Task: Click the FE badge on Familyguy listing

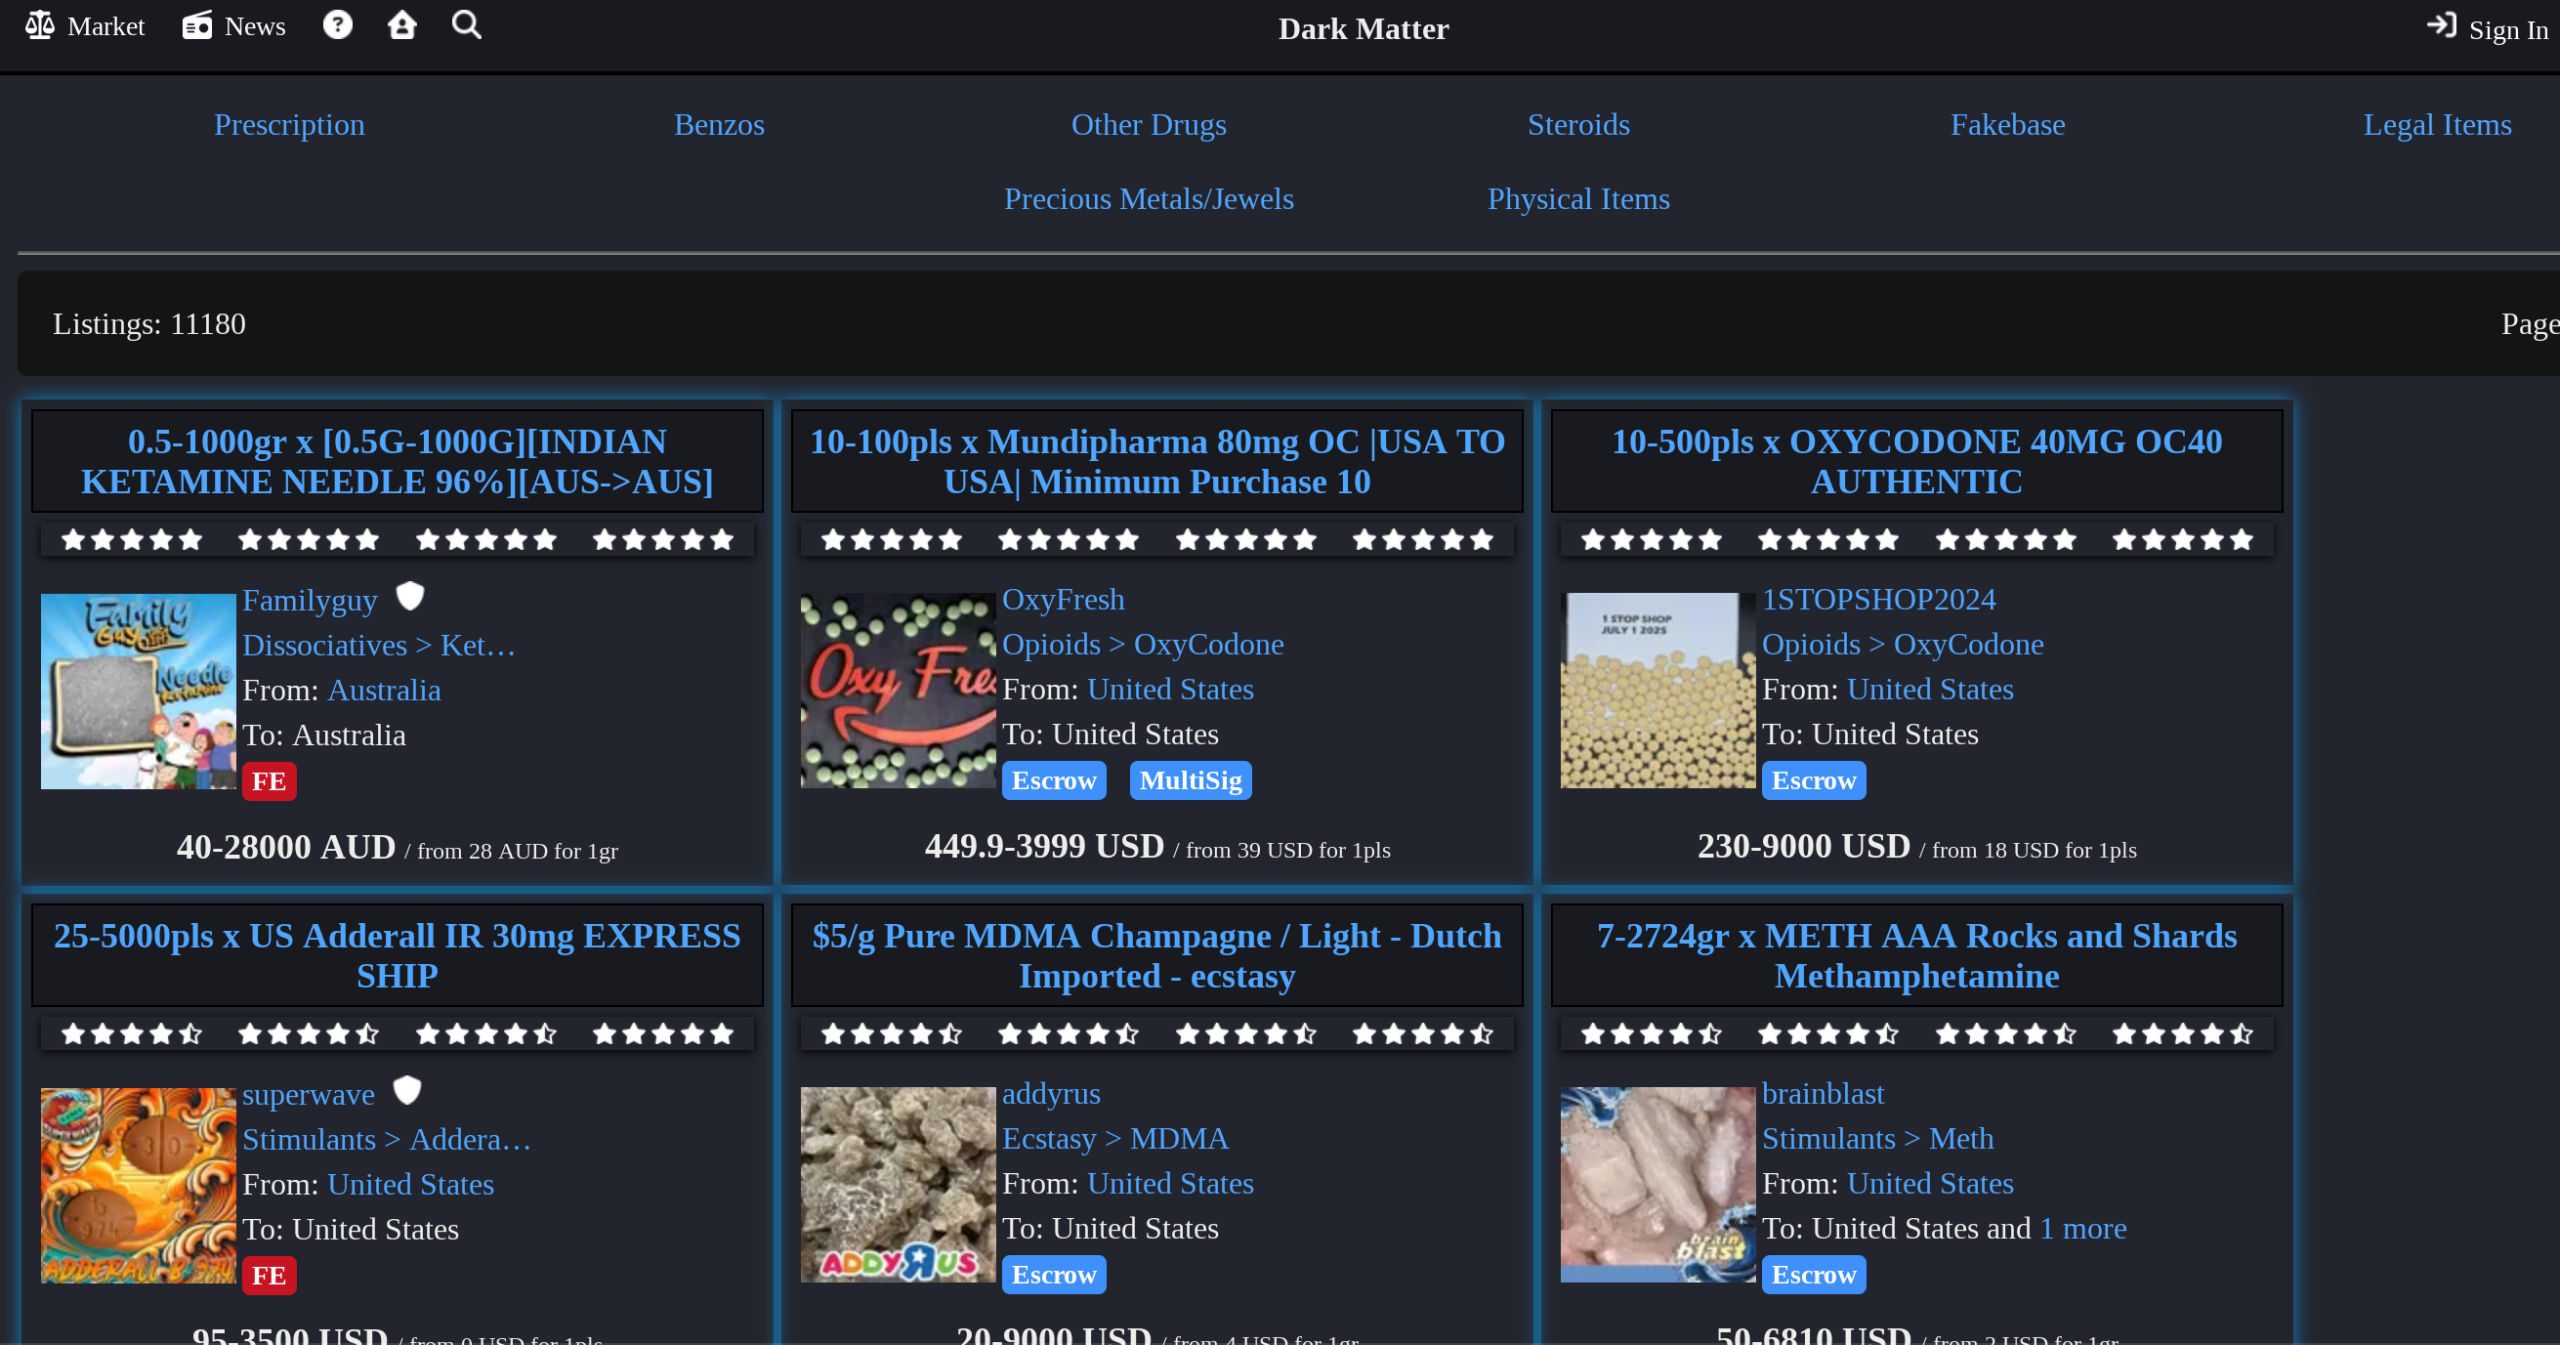Action: pyautogui.click(x=269, y=781)
